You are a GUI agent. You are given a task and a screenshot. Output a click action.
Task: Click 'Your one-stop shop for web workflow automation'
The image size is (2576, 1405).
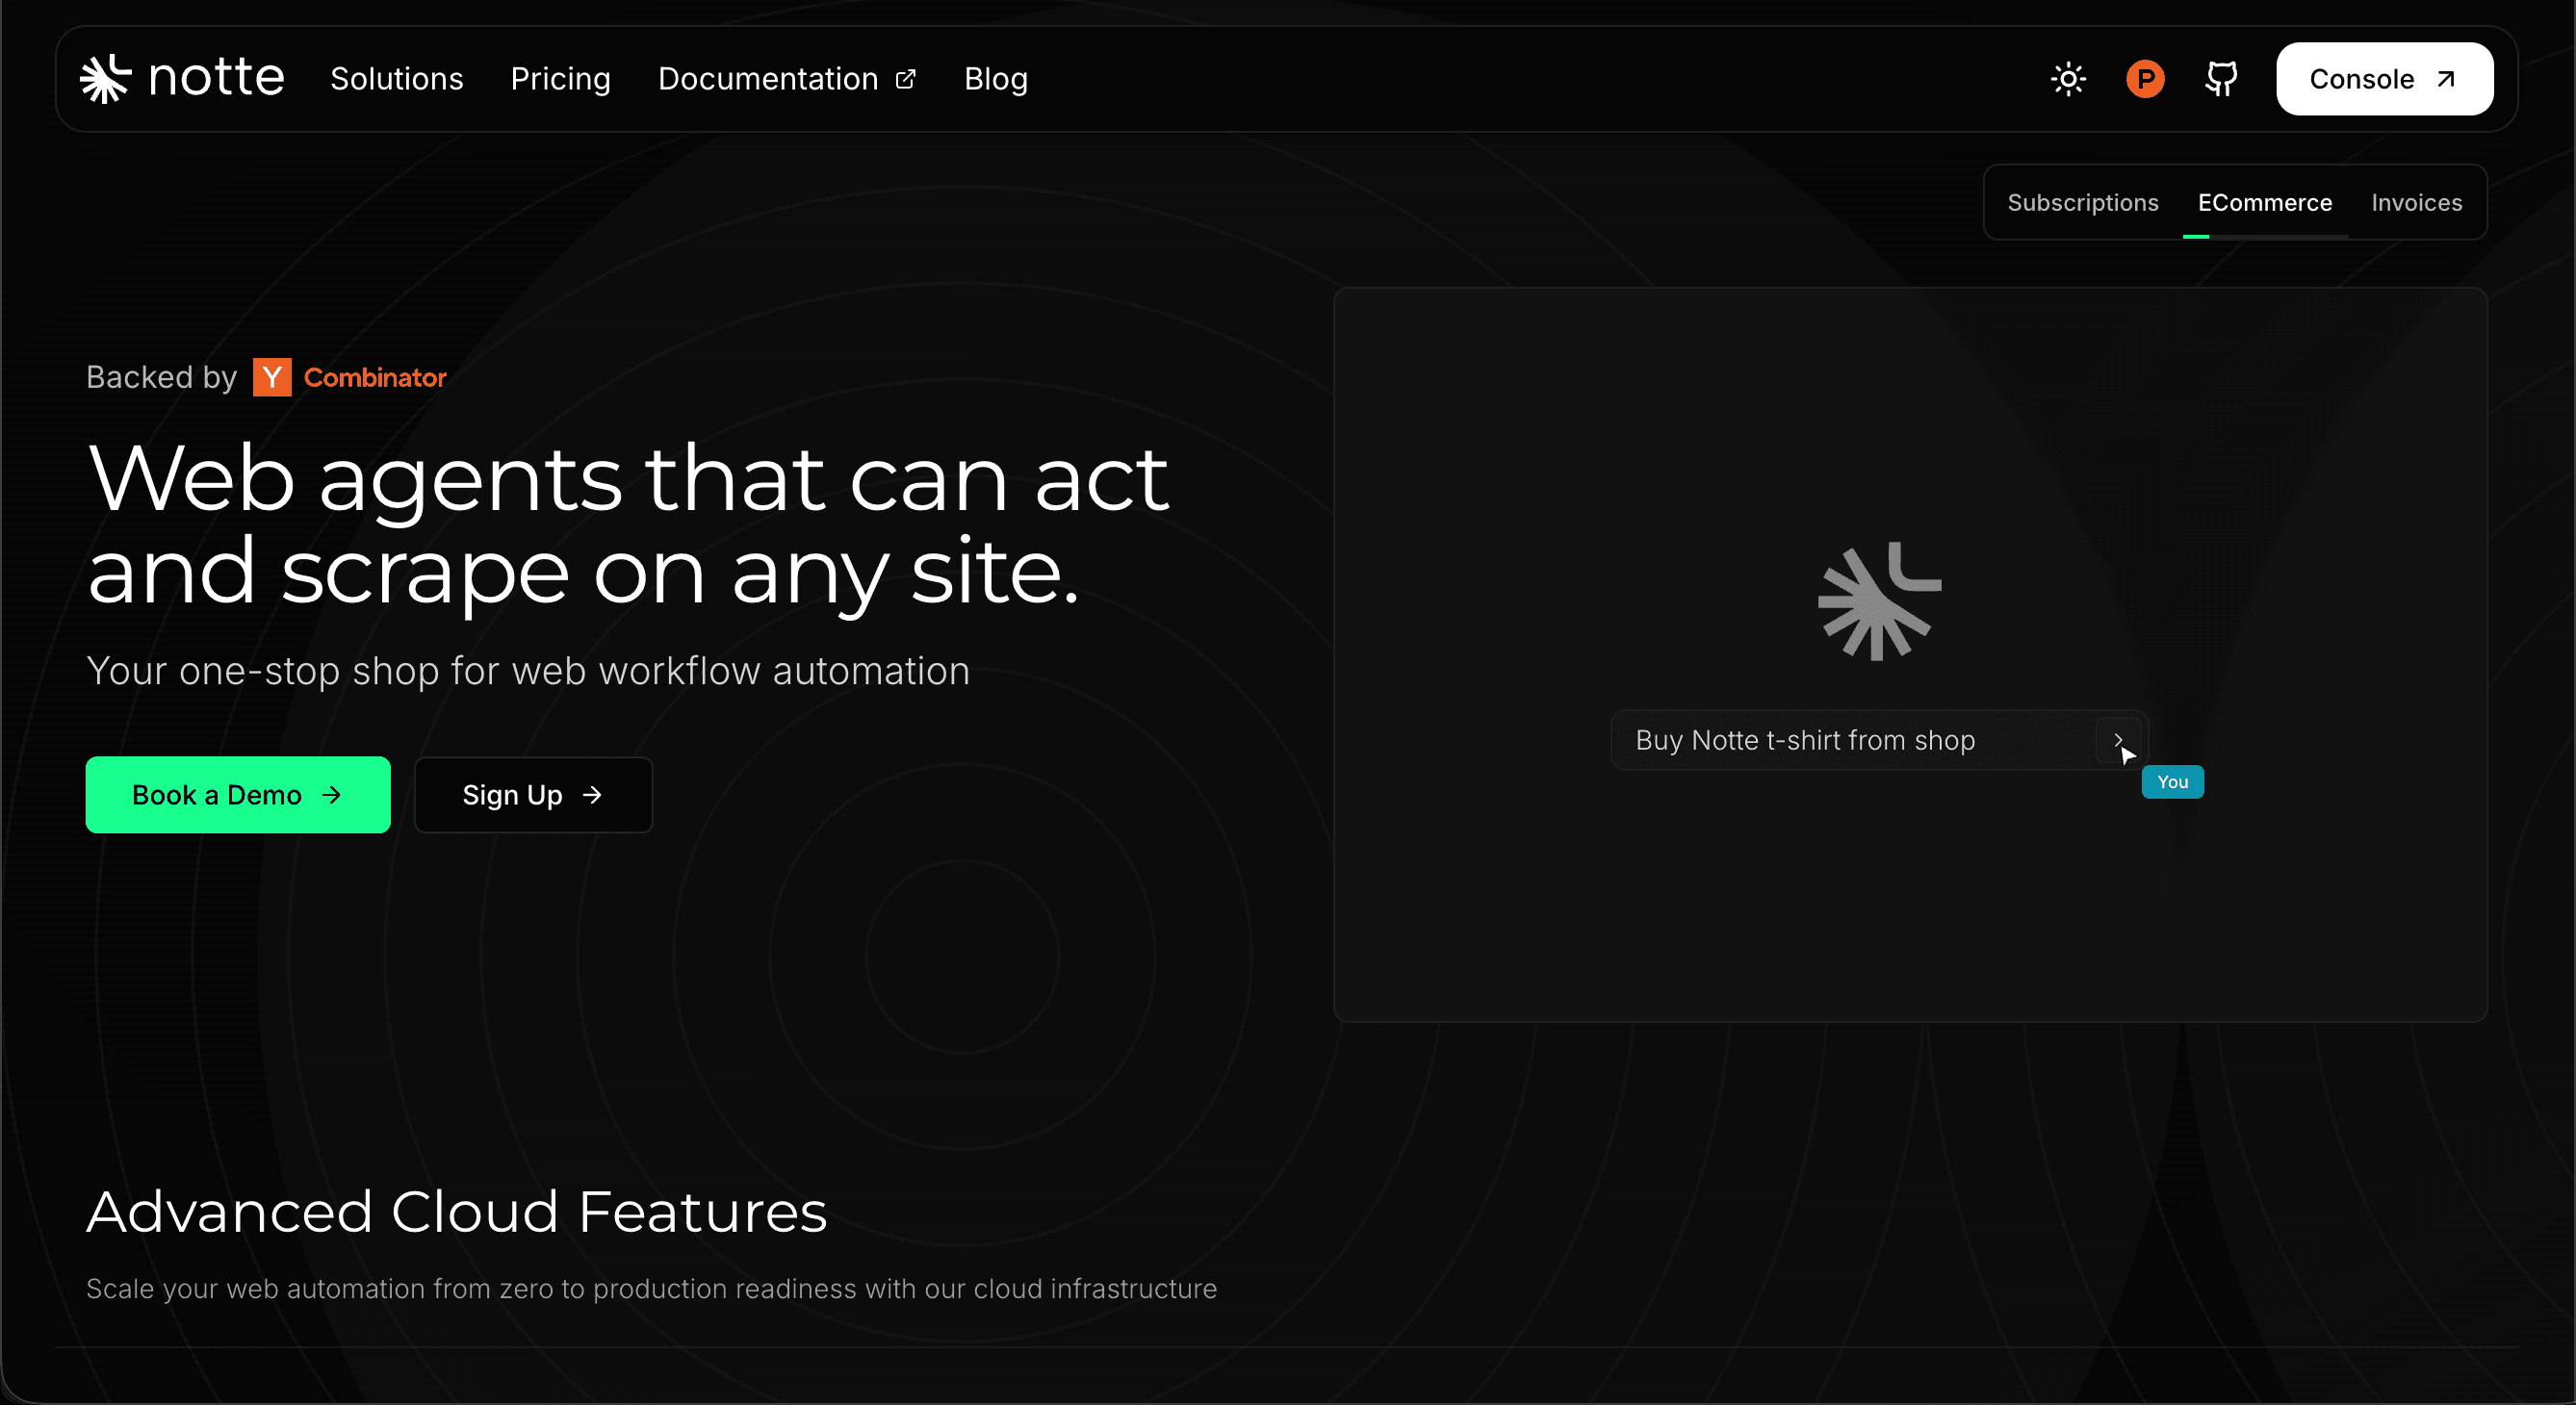528,671
